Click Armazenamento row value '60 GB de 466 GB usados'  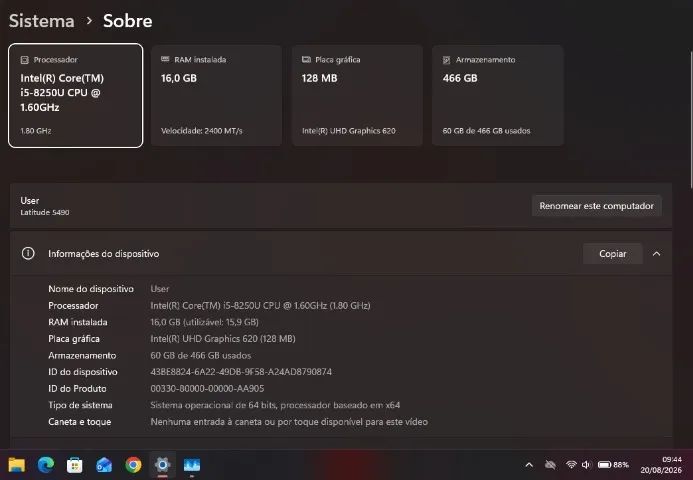[201, 356]
